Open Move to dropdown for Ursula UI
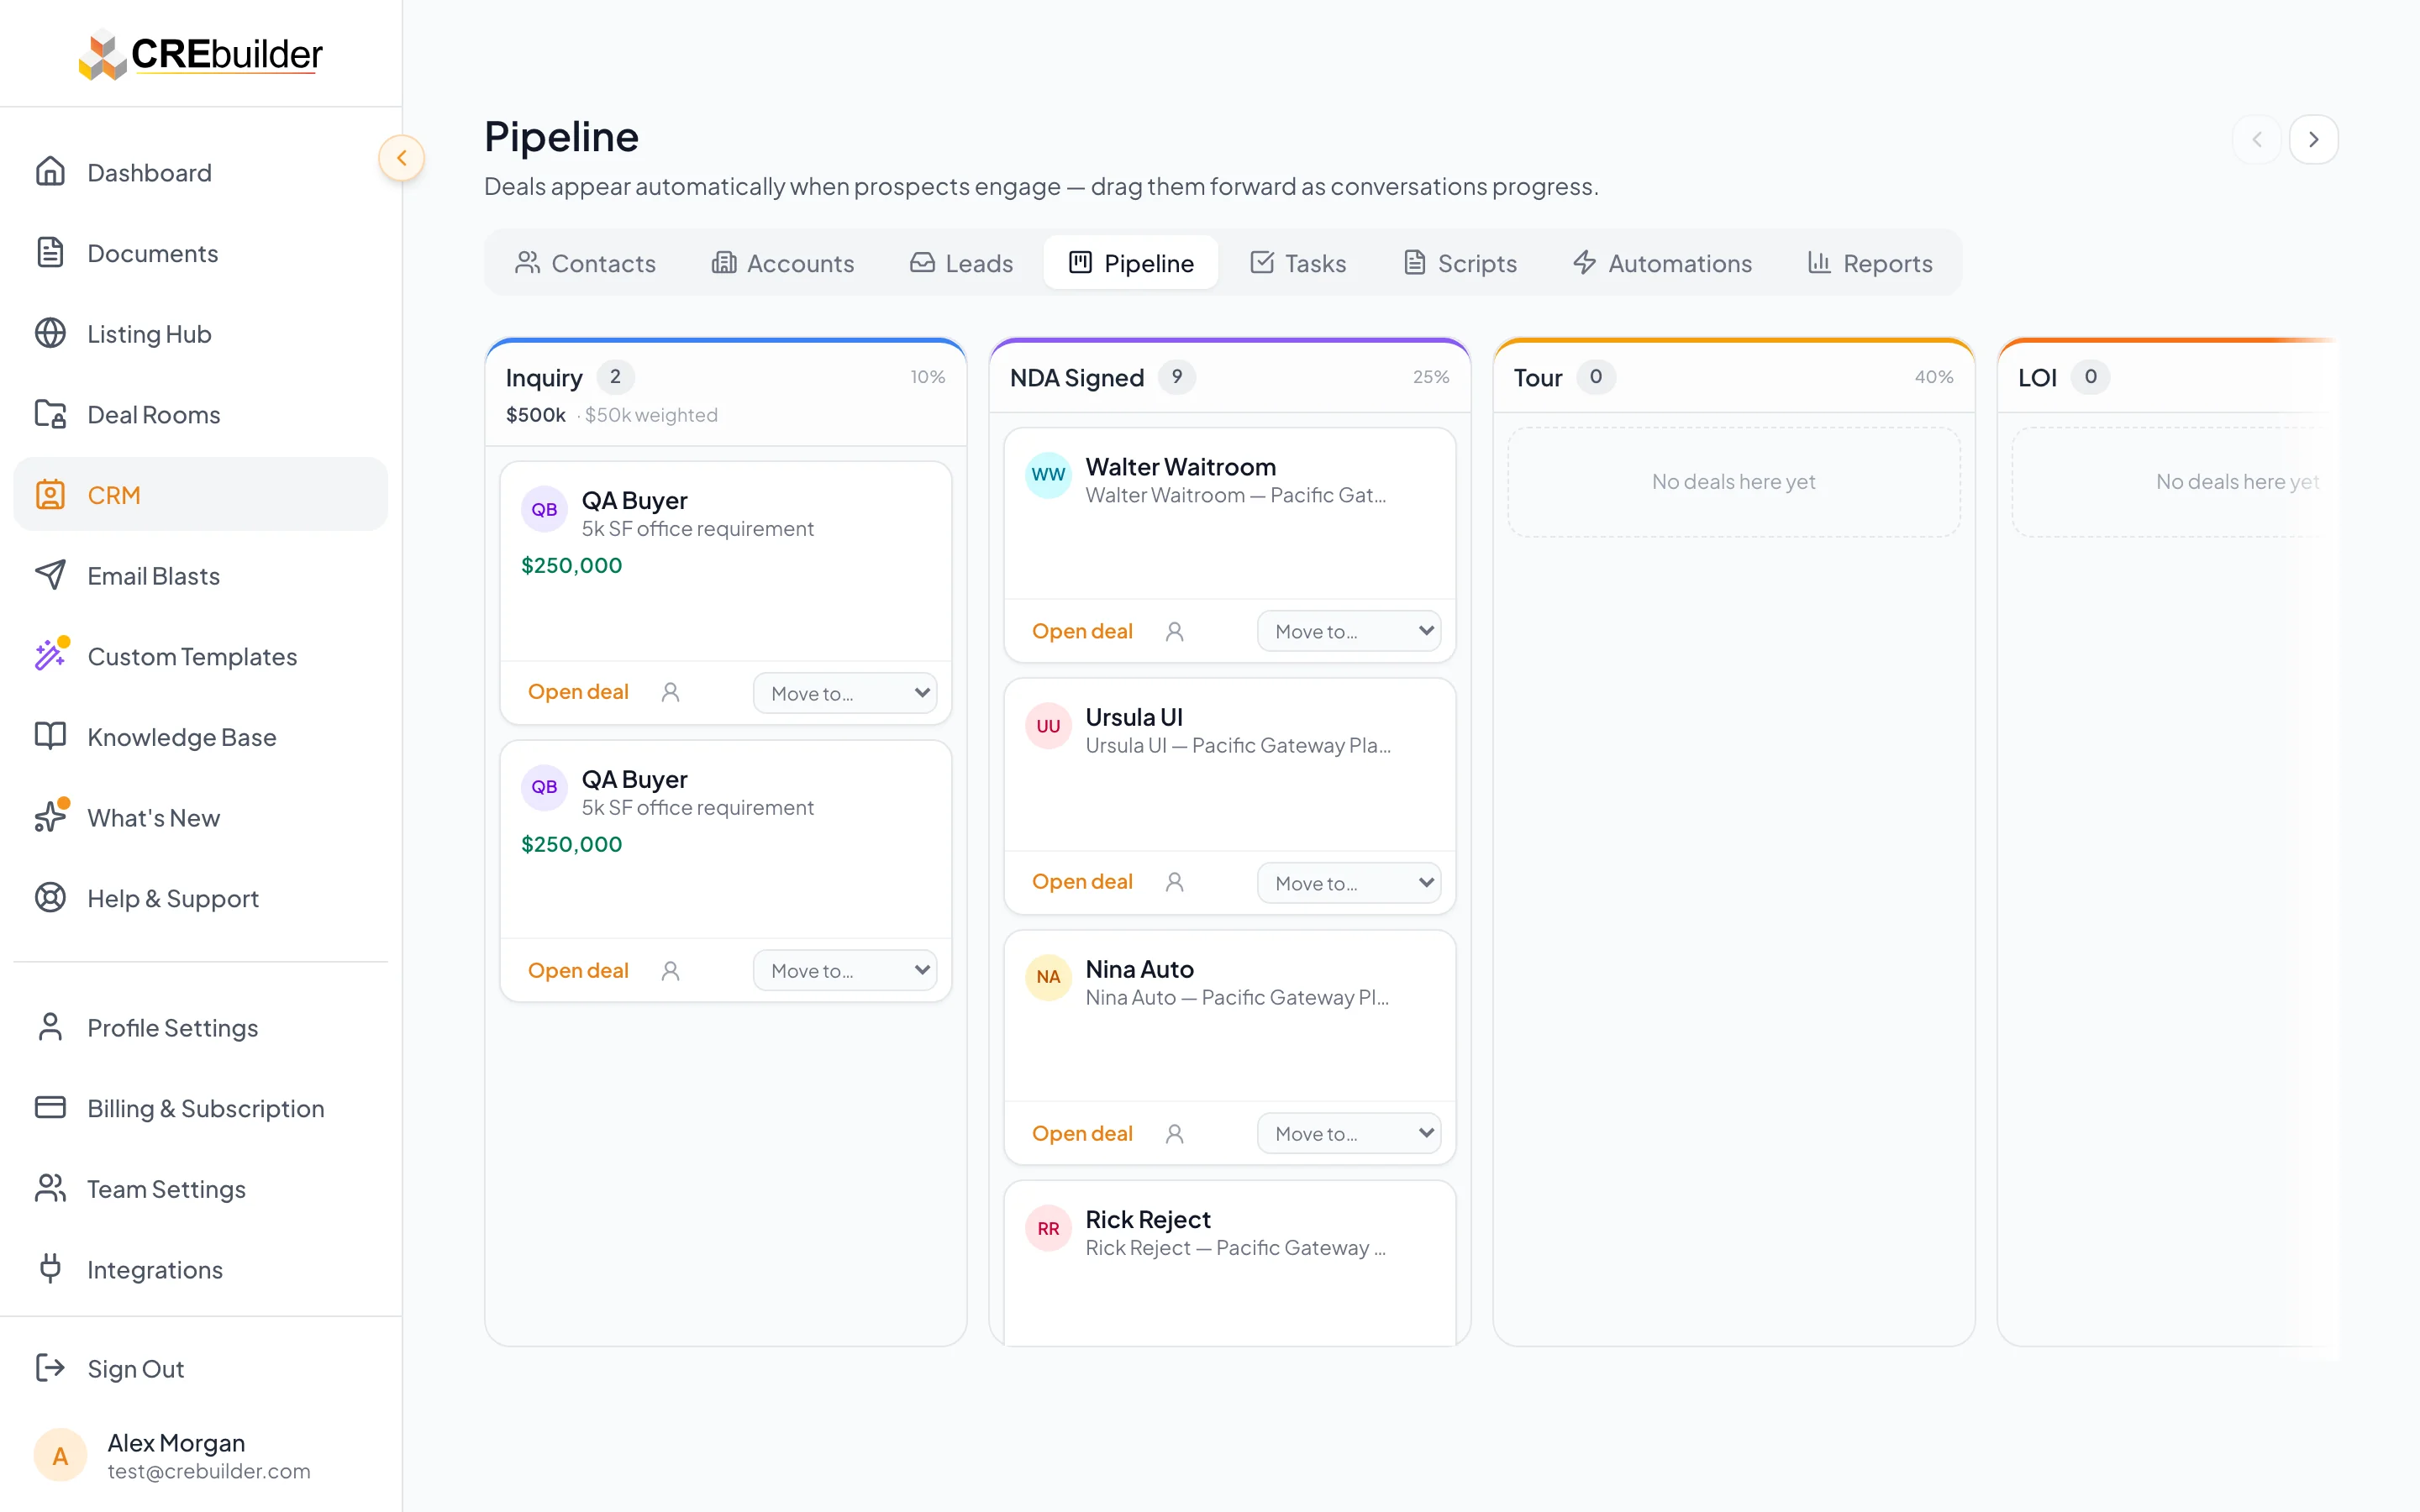The image size is (2420, 1512). (x=1349, y=883)
